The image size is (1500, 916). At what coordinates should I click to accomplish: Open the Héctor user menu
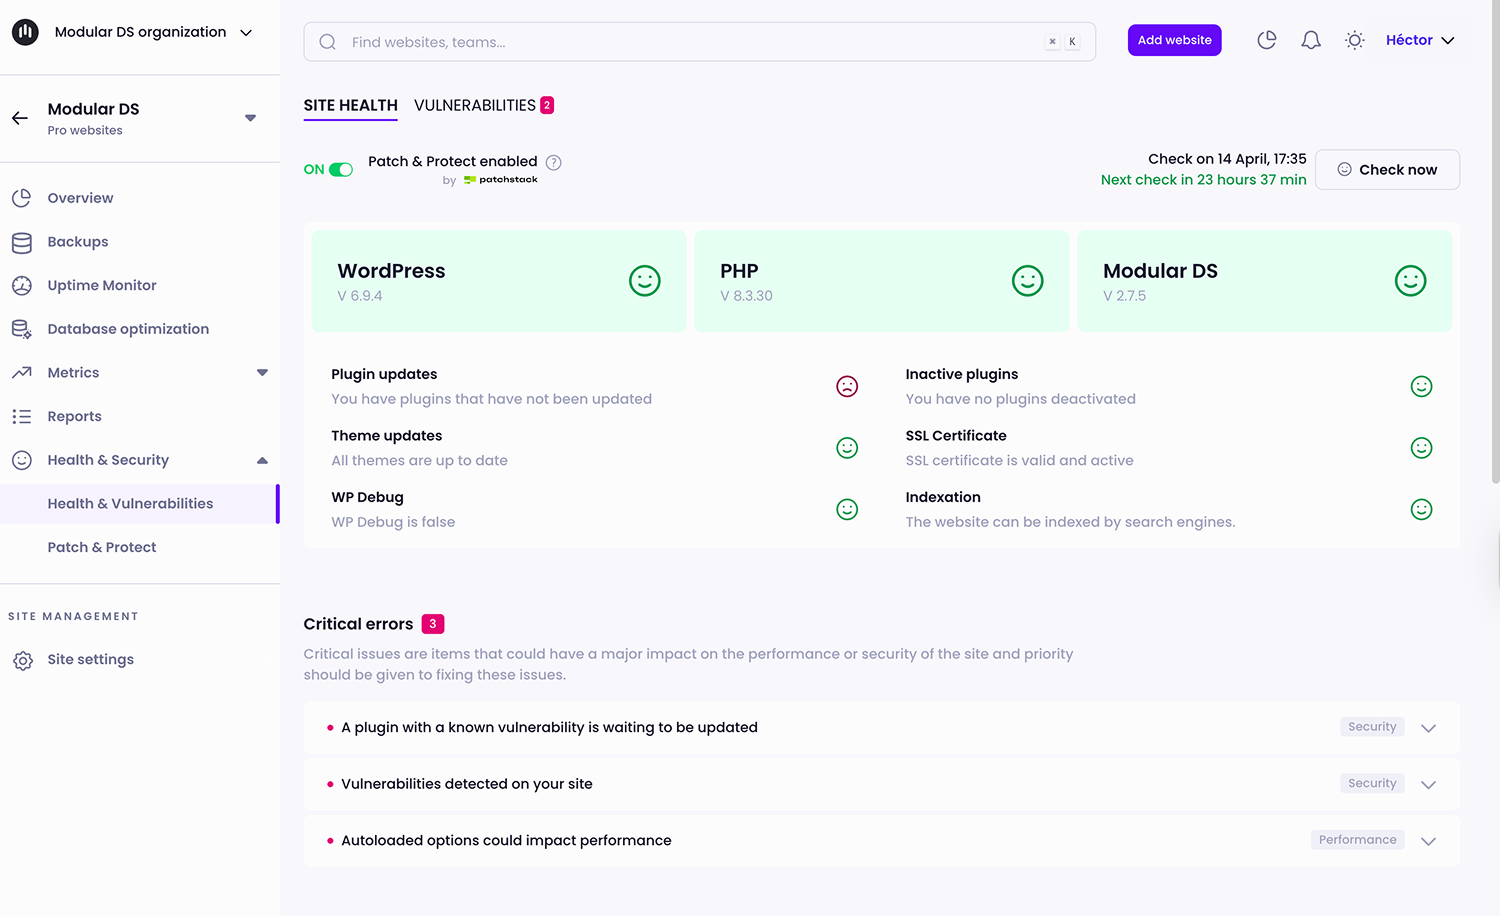click(1420, 40)
